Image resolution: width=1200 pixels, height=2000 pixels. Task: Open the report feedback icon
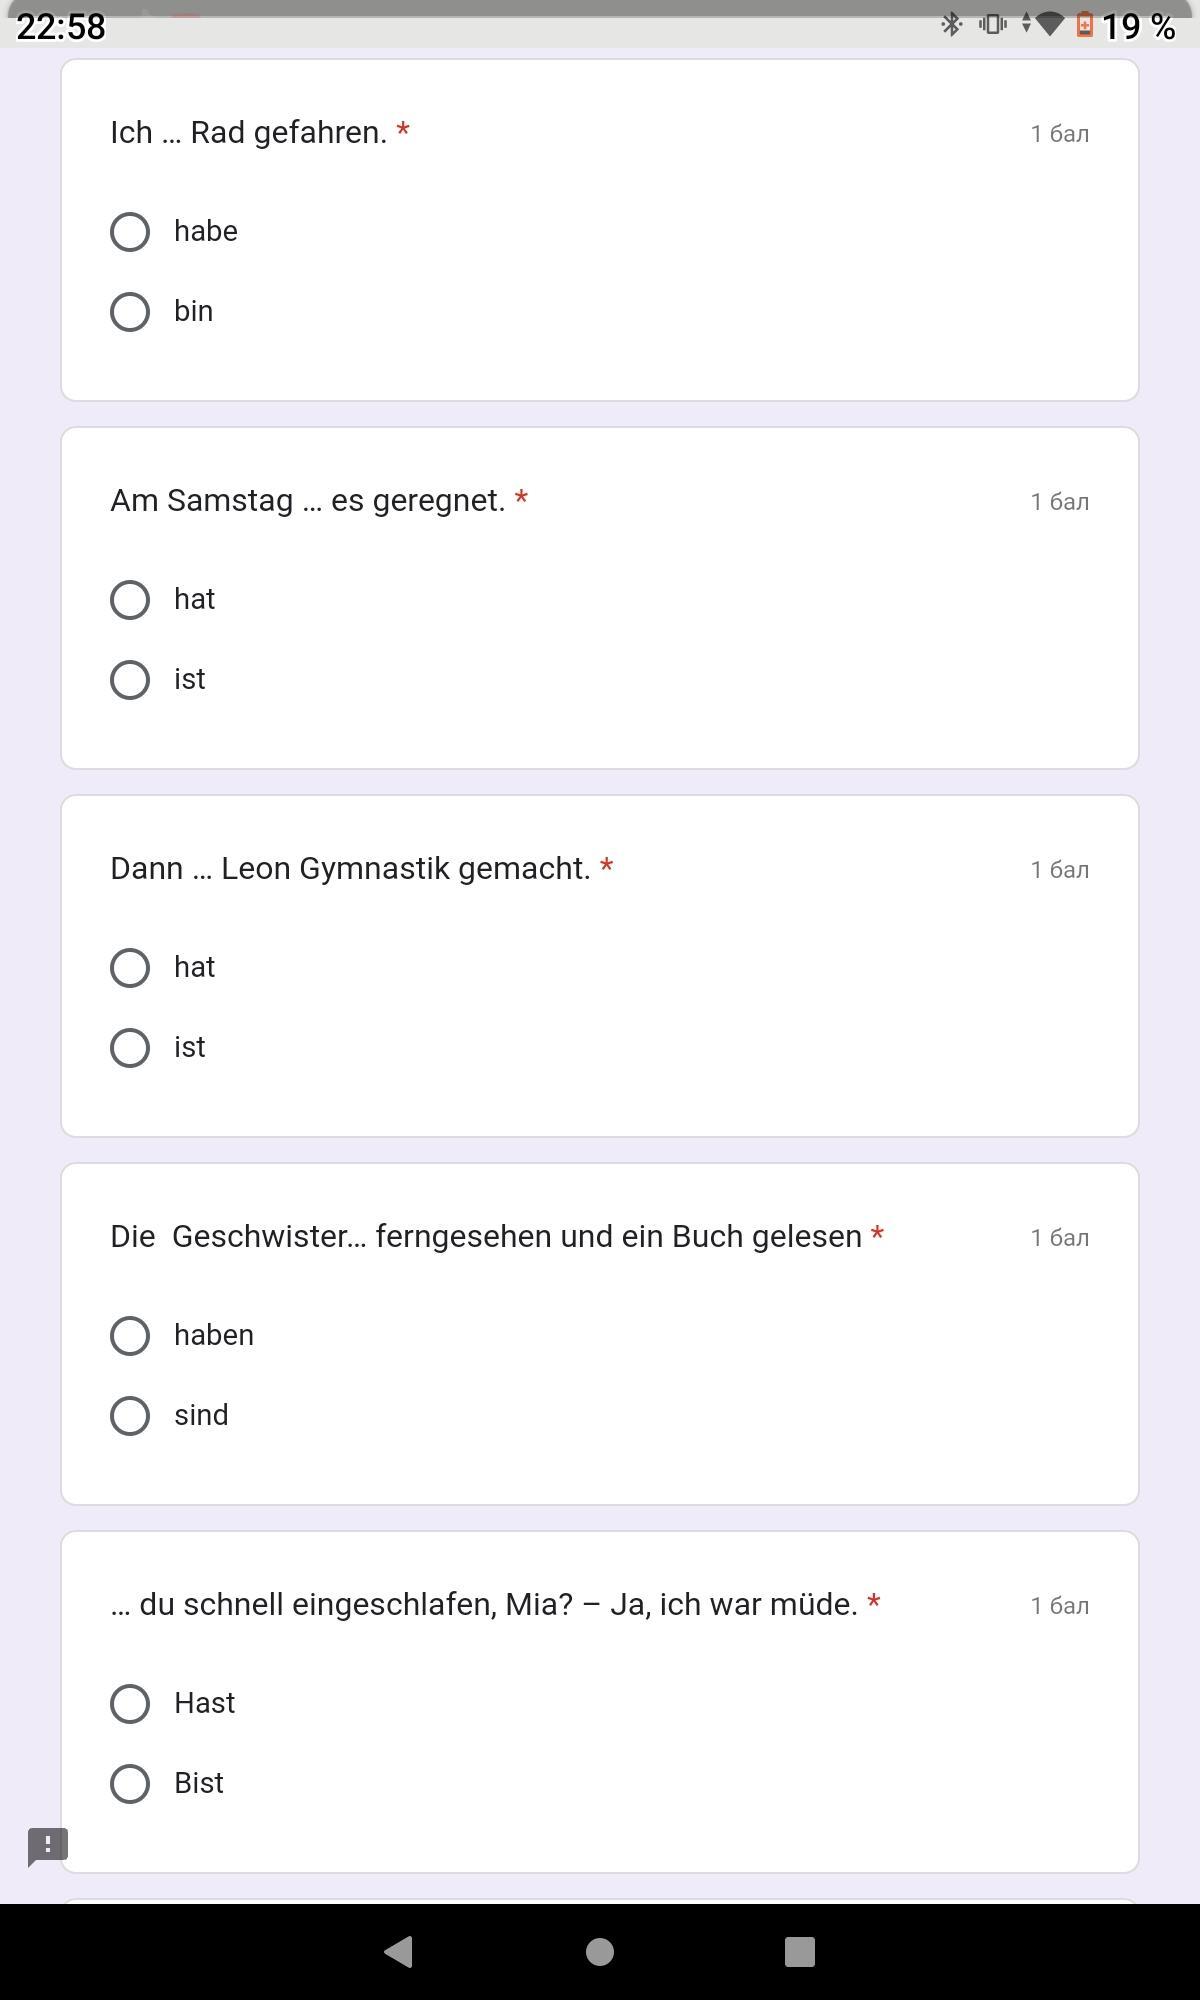[47, 1846]
